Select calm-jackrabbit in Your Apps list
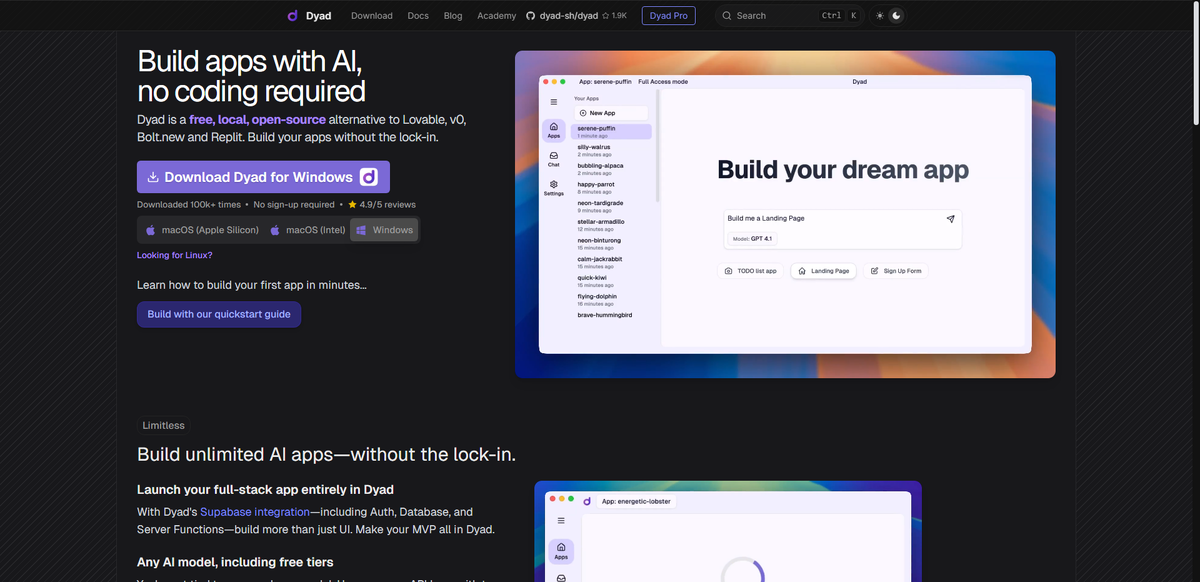 tap(611, 262)
